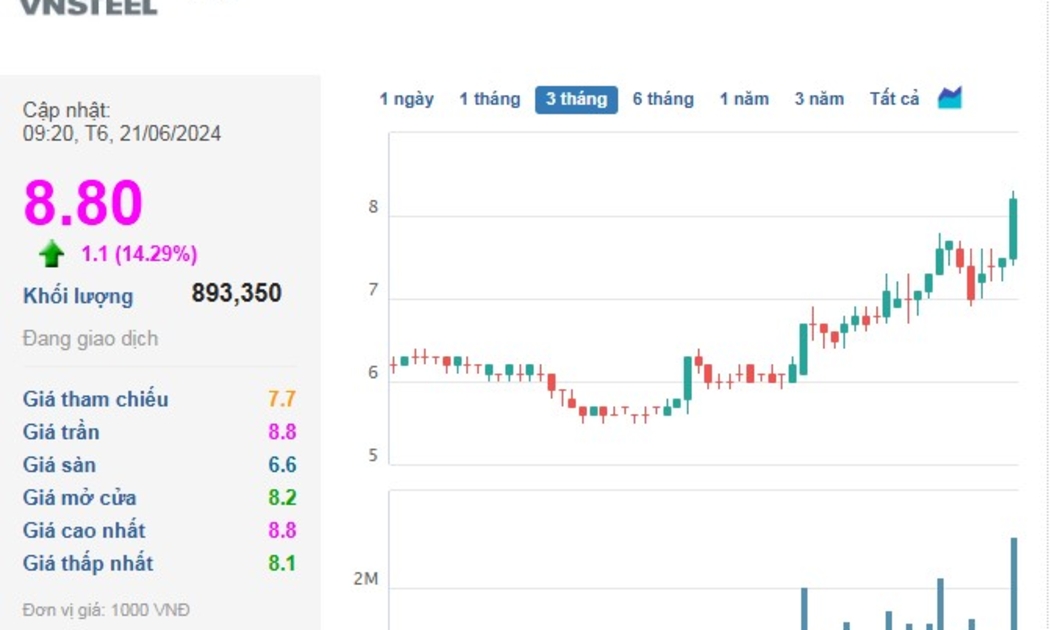Click the Đang giao dịch status text
1050x630 pixels.
pyautogui.click(x=90, y=339)
